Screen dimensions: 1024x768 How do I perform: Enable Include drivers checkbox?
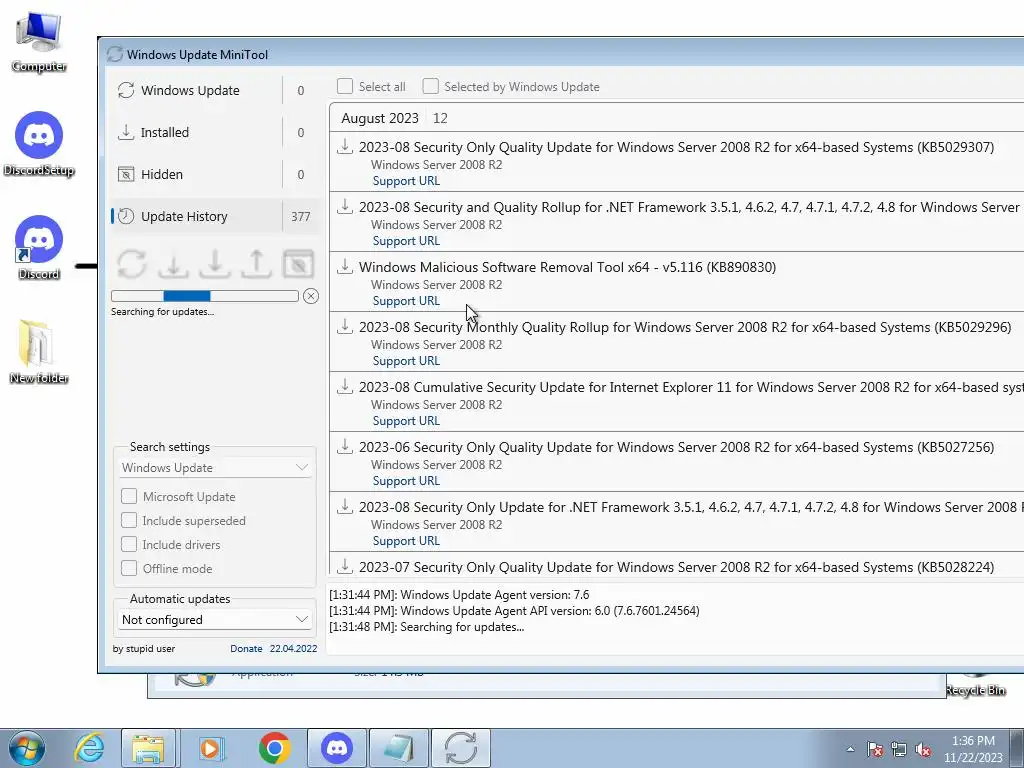tap(129, 545)
